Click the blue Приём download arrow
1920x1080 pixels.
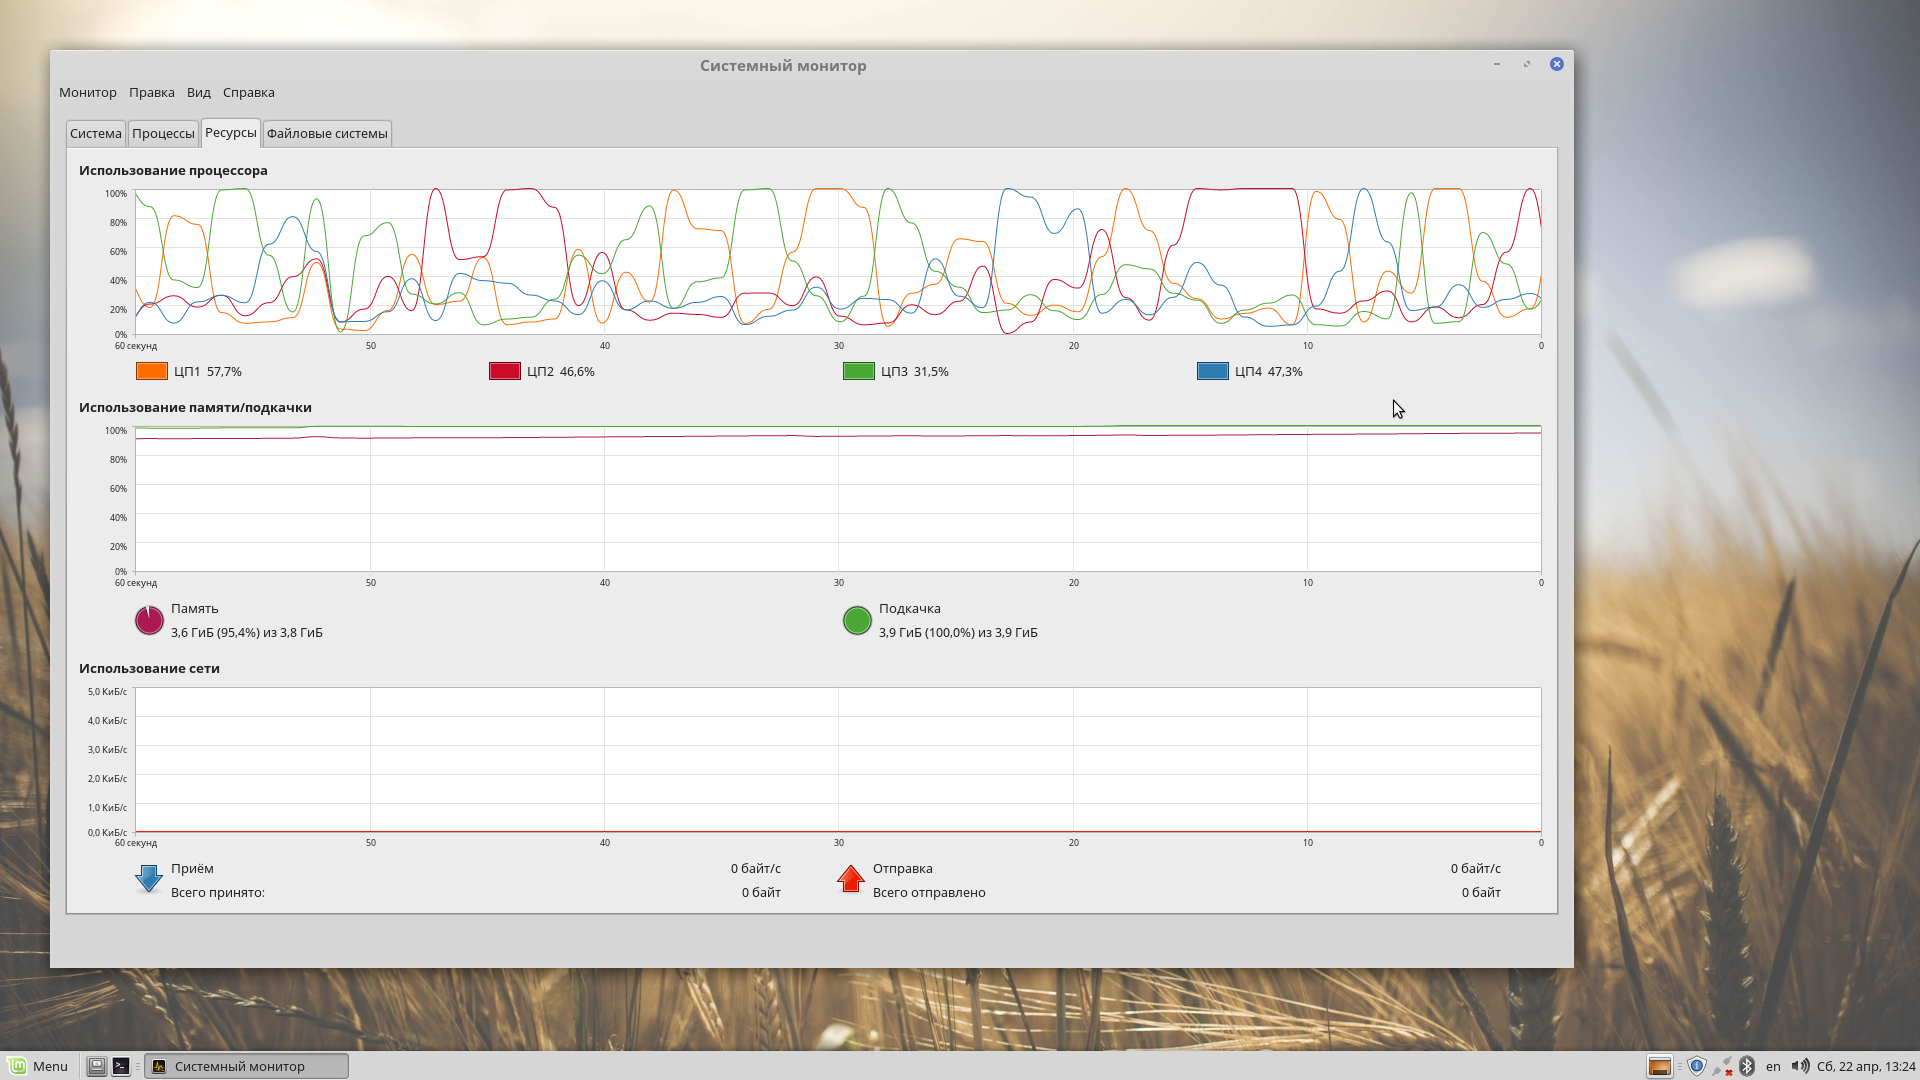(x=149, y=879)
